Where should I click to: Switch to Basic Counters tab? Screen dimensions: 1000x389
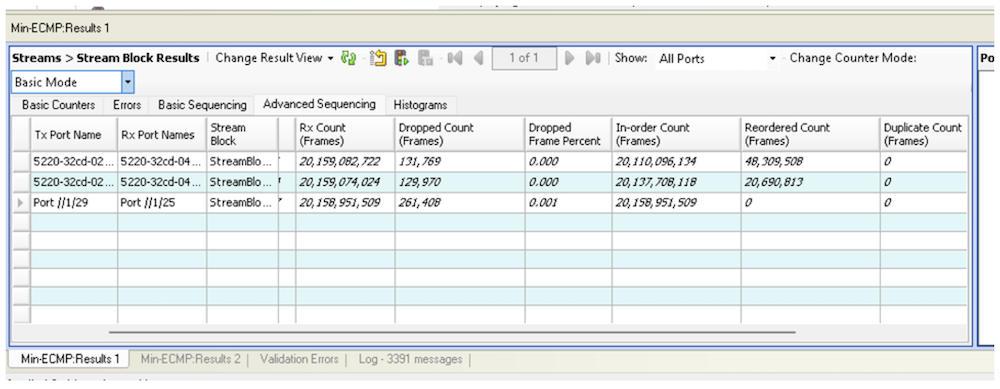59,105
